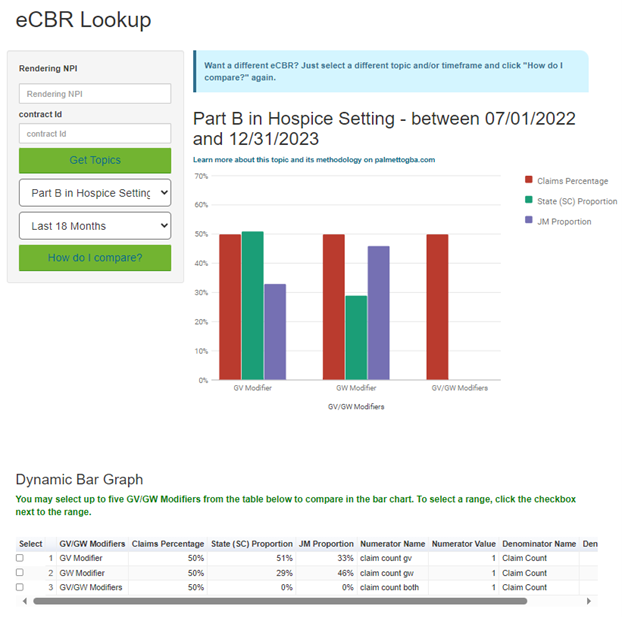Click the 33% JM Proportion cell

[326, 558]
